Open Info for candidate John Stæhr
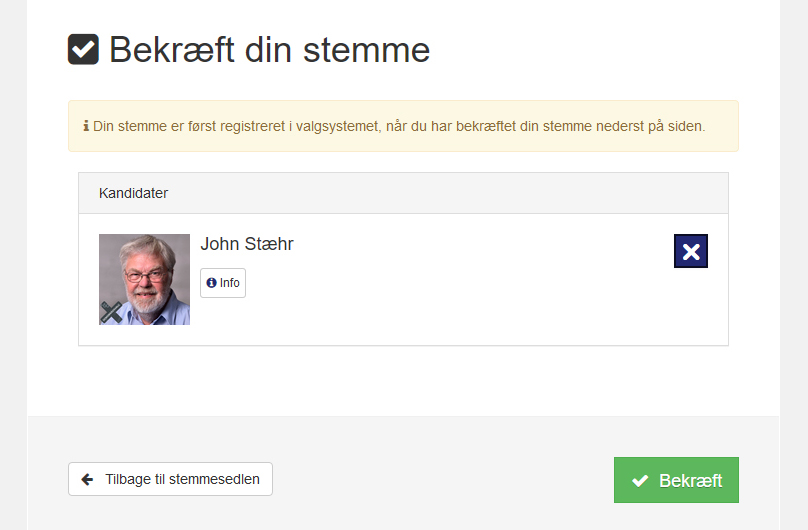 pos(223,283)
